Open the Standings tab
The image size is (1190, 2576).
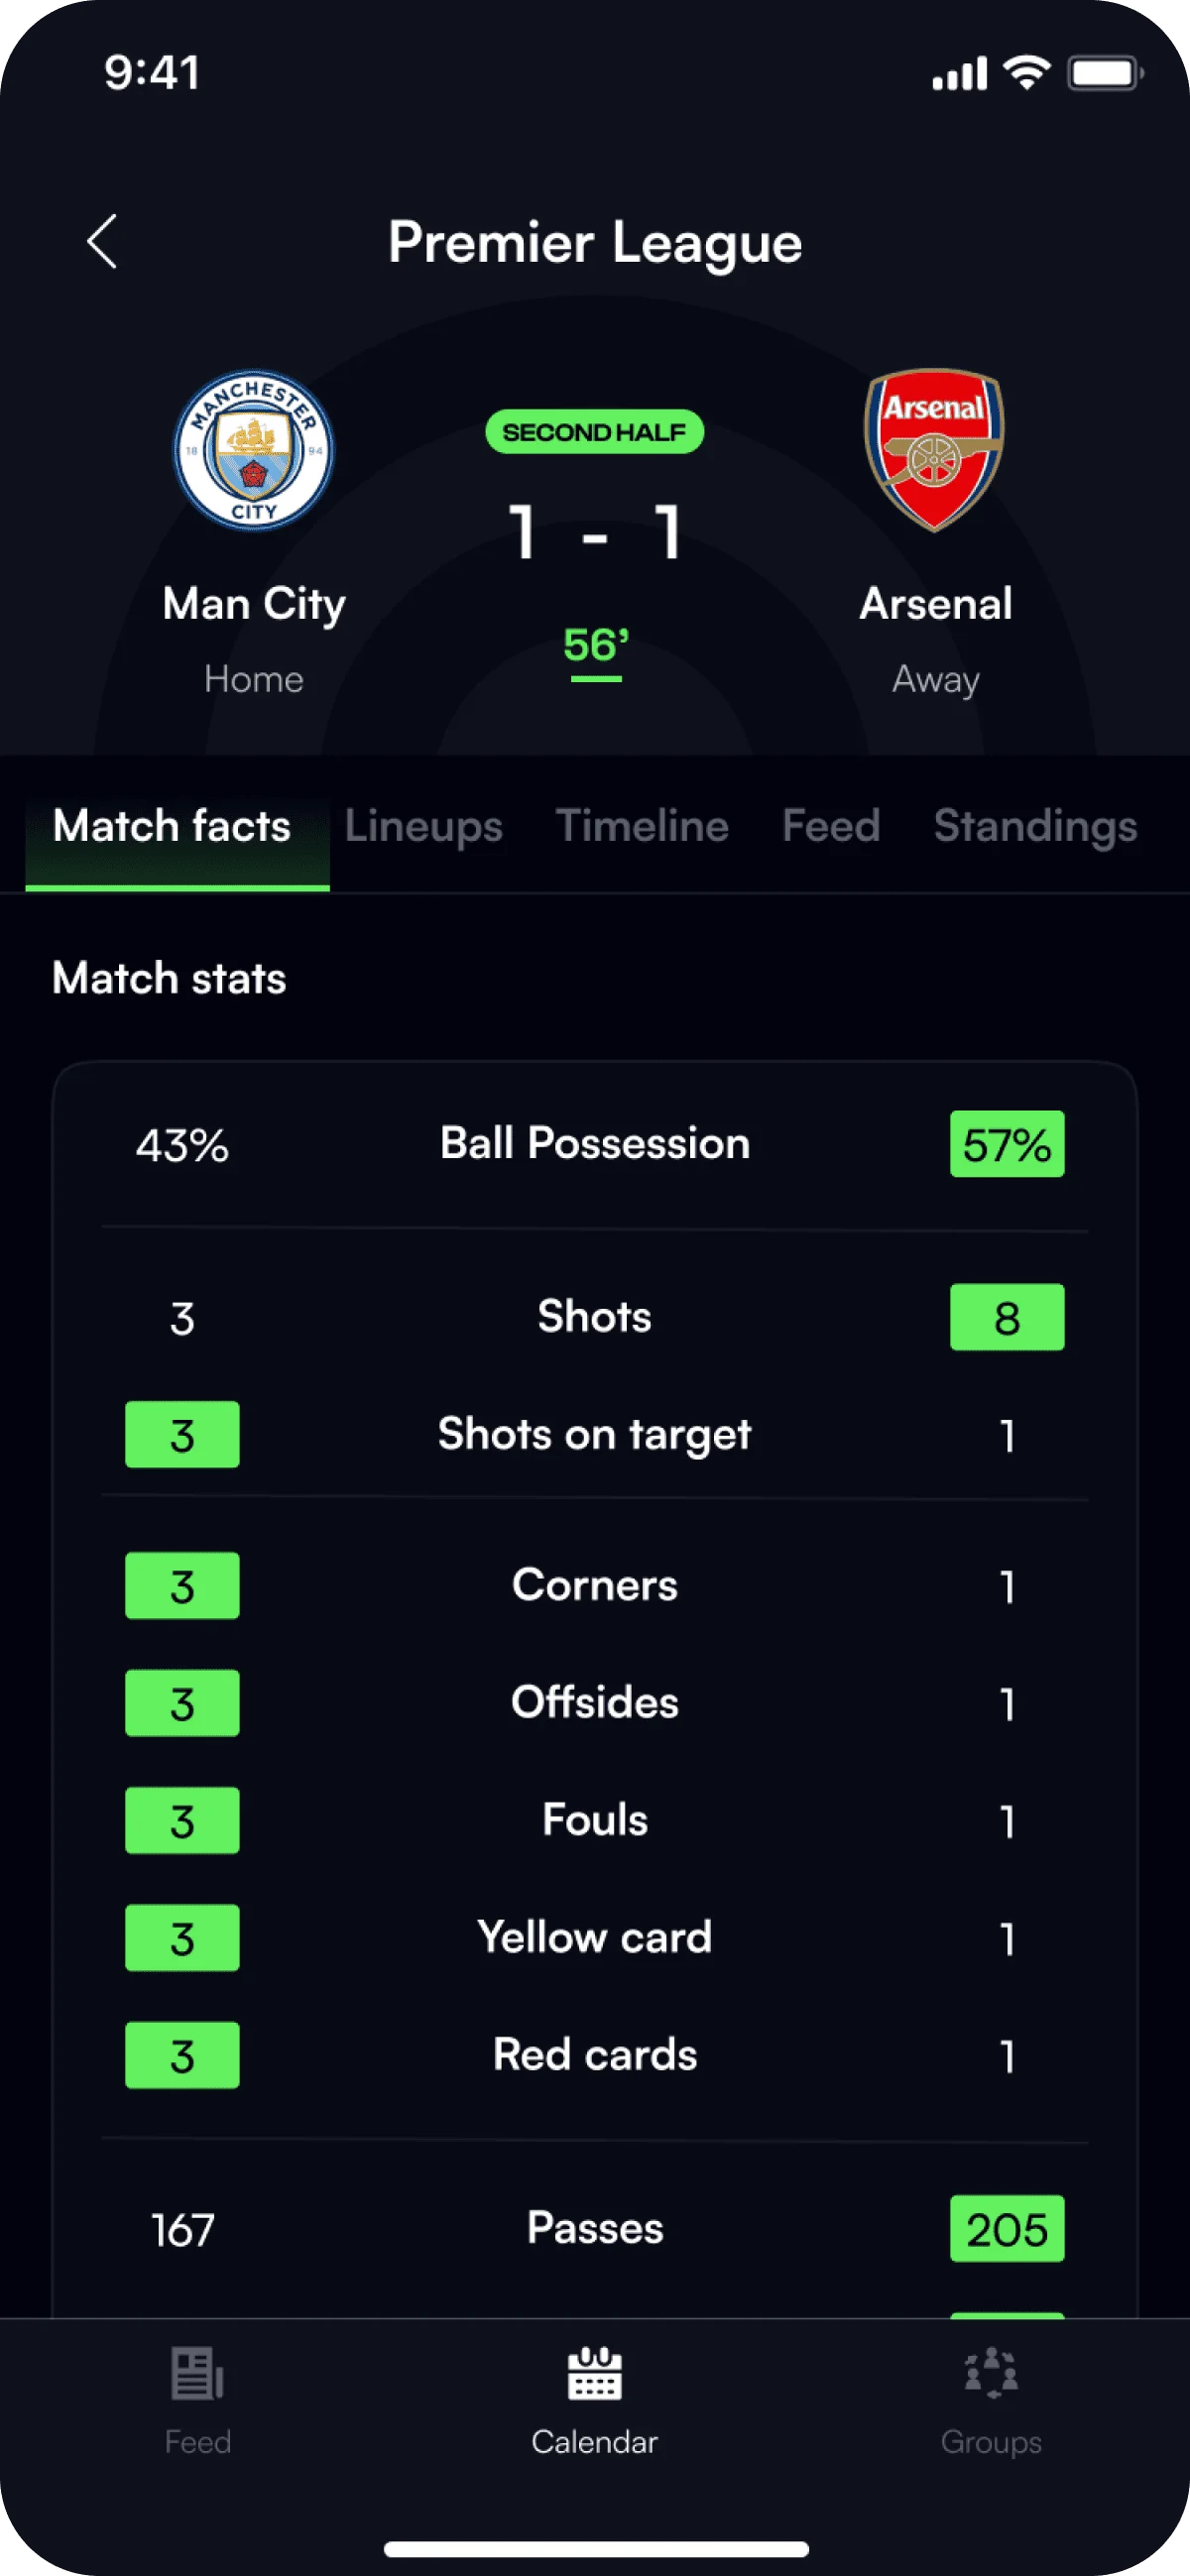click(1035, 826)
